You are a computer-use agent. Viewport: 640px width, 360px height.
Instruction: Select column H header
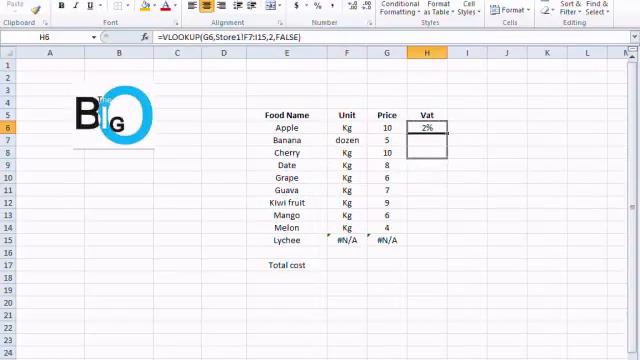coord(427,53)
